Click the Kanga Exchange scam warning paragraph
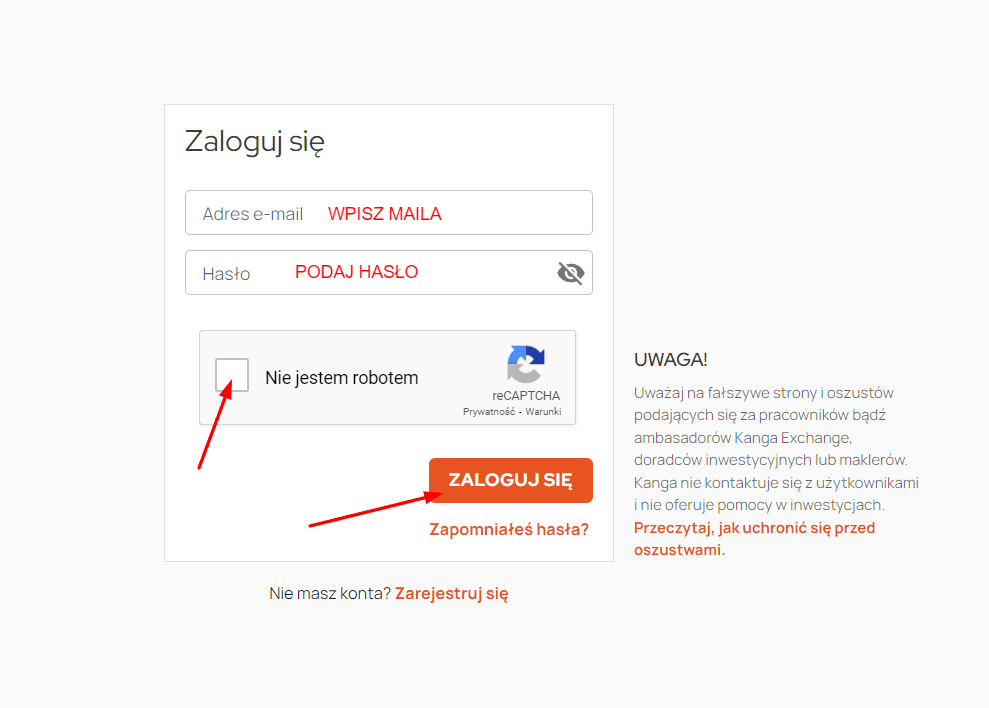 tap(776, 449)
